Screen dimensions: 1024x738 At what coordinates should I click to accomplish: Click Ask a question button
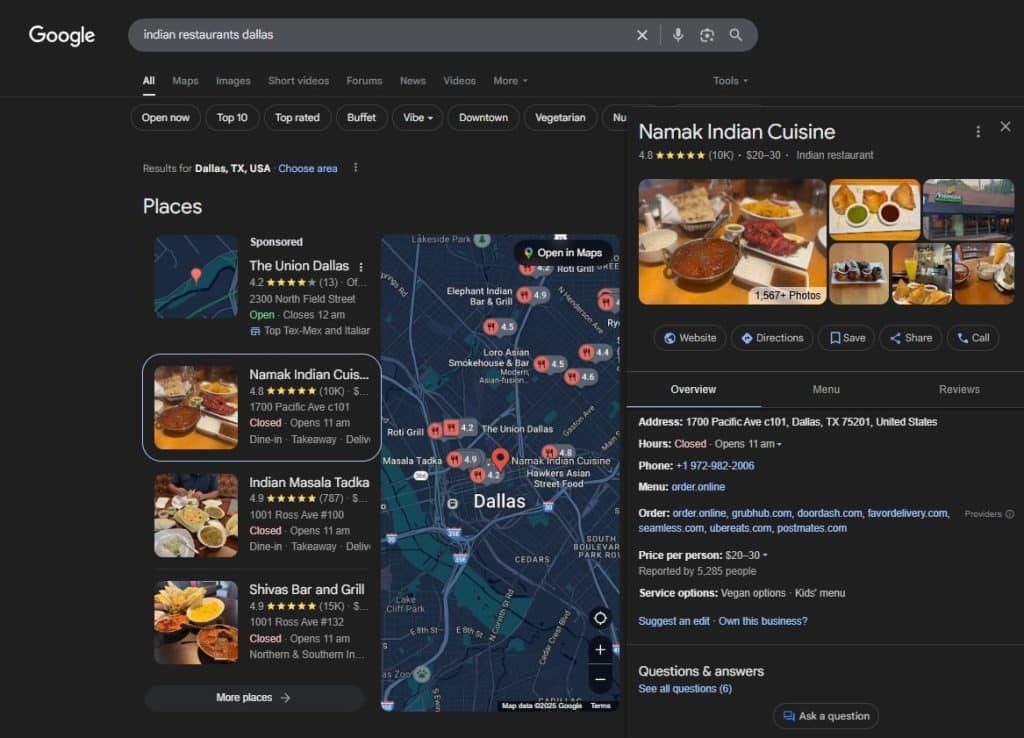click(x=826, y=716)
